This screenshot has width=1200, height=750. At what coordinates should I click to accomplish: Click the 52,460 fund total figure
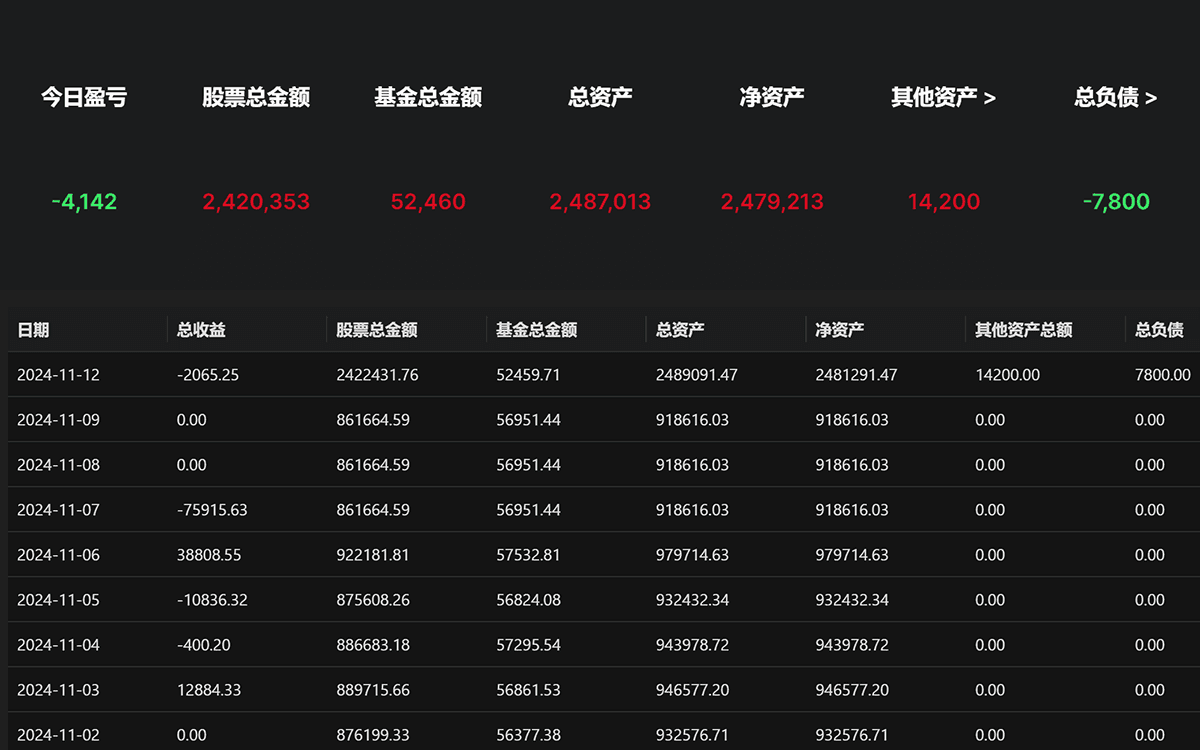428,202
